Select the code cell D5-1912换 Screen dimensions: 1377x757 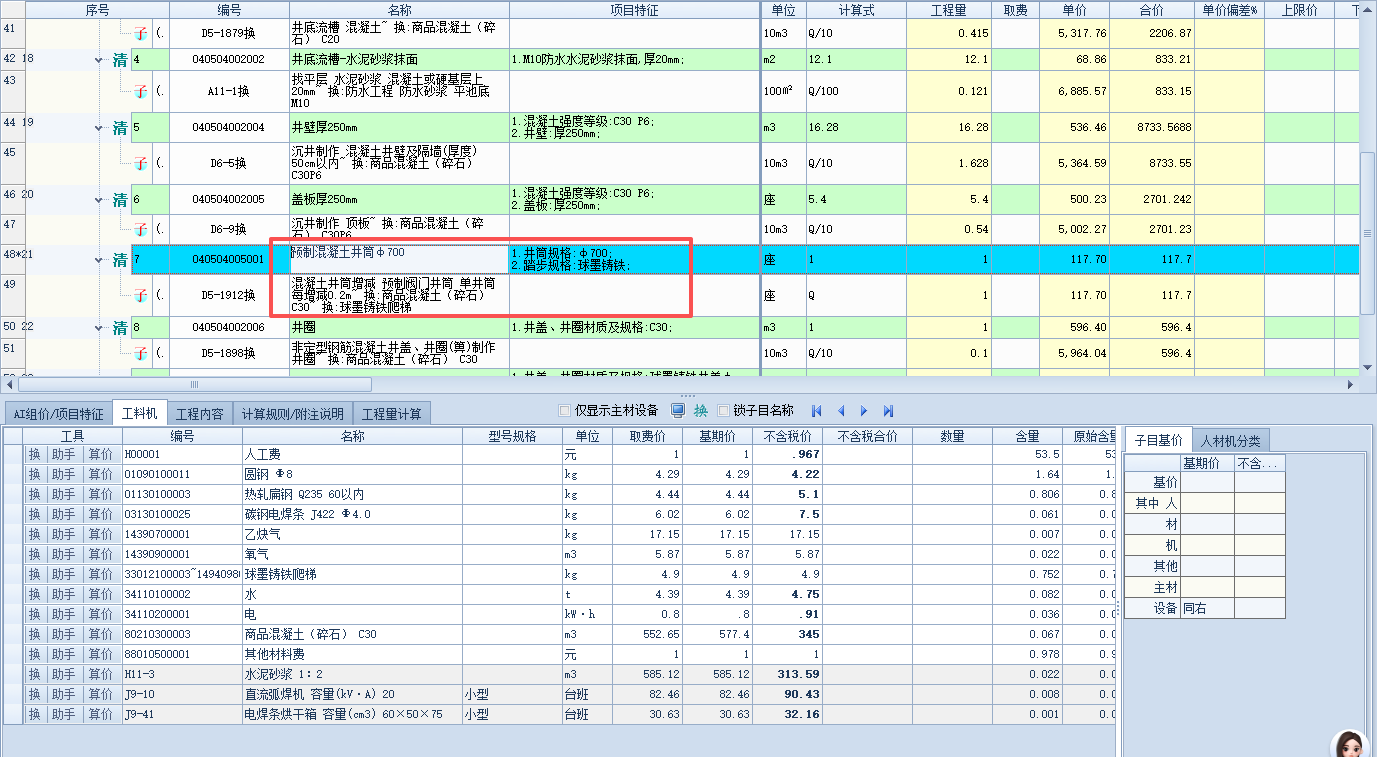pyautogui.click(x=229, y=296)
